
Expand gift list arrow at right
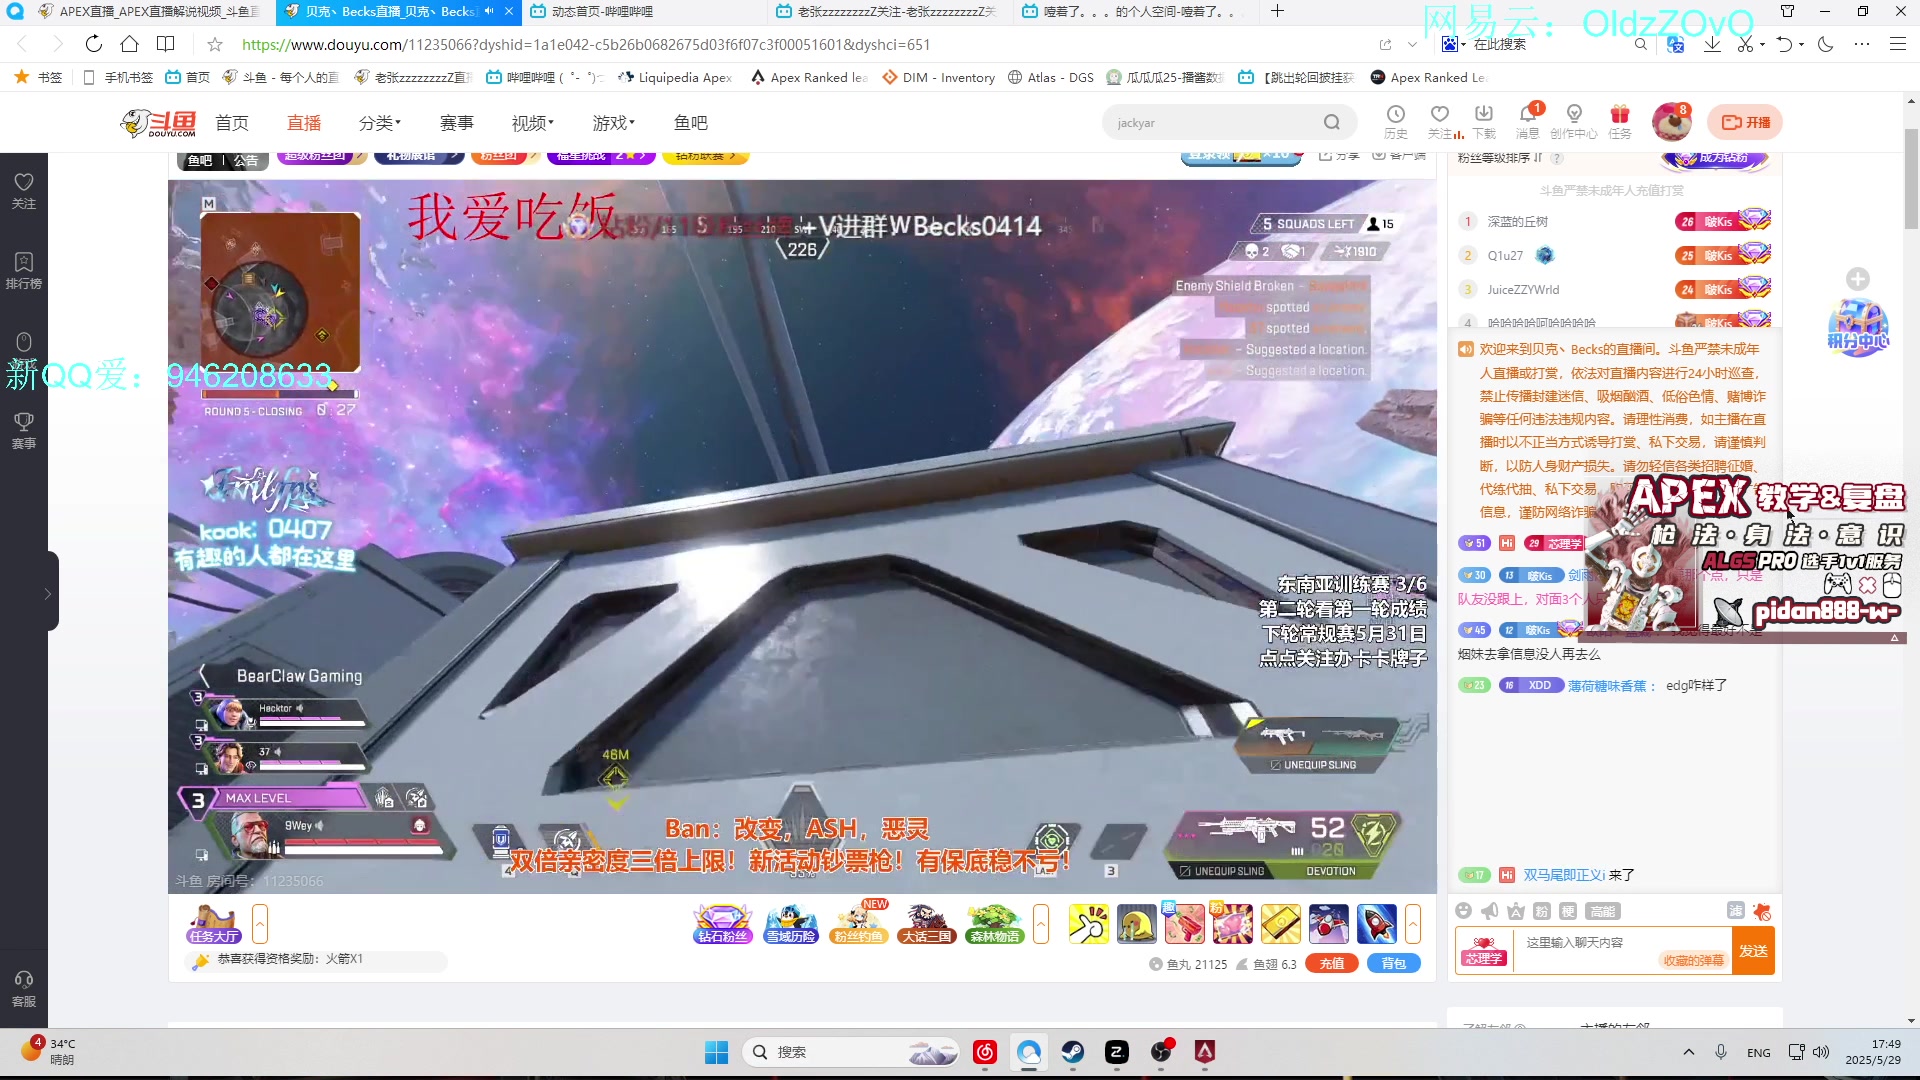(x=1413, y=924)
